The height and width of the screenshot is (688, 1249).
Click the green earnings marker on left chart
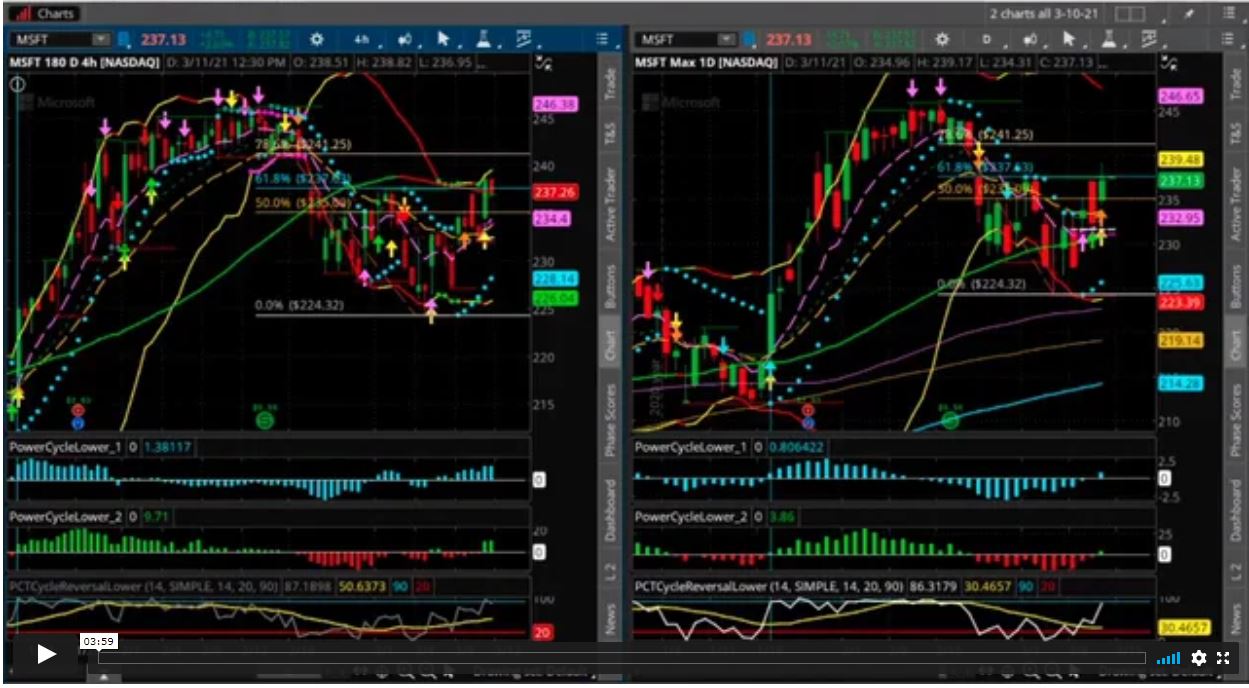click(x=264, y=421)
